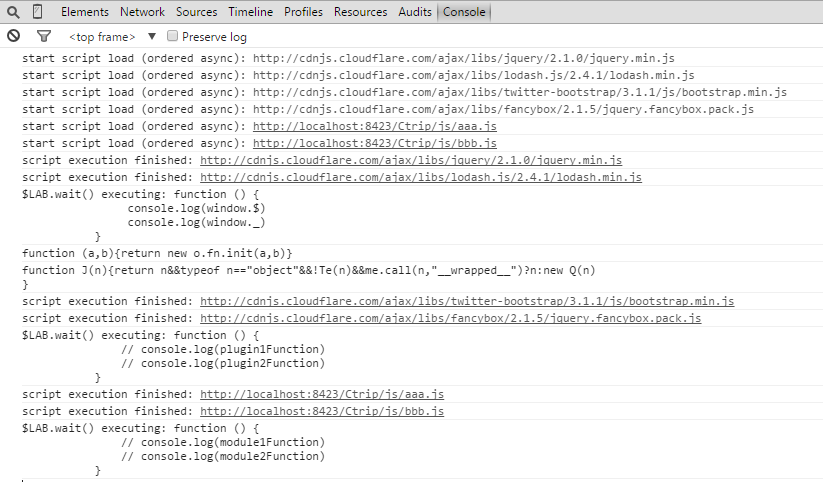
Task: Select the Profiles tab
Action: coord(303,12)
